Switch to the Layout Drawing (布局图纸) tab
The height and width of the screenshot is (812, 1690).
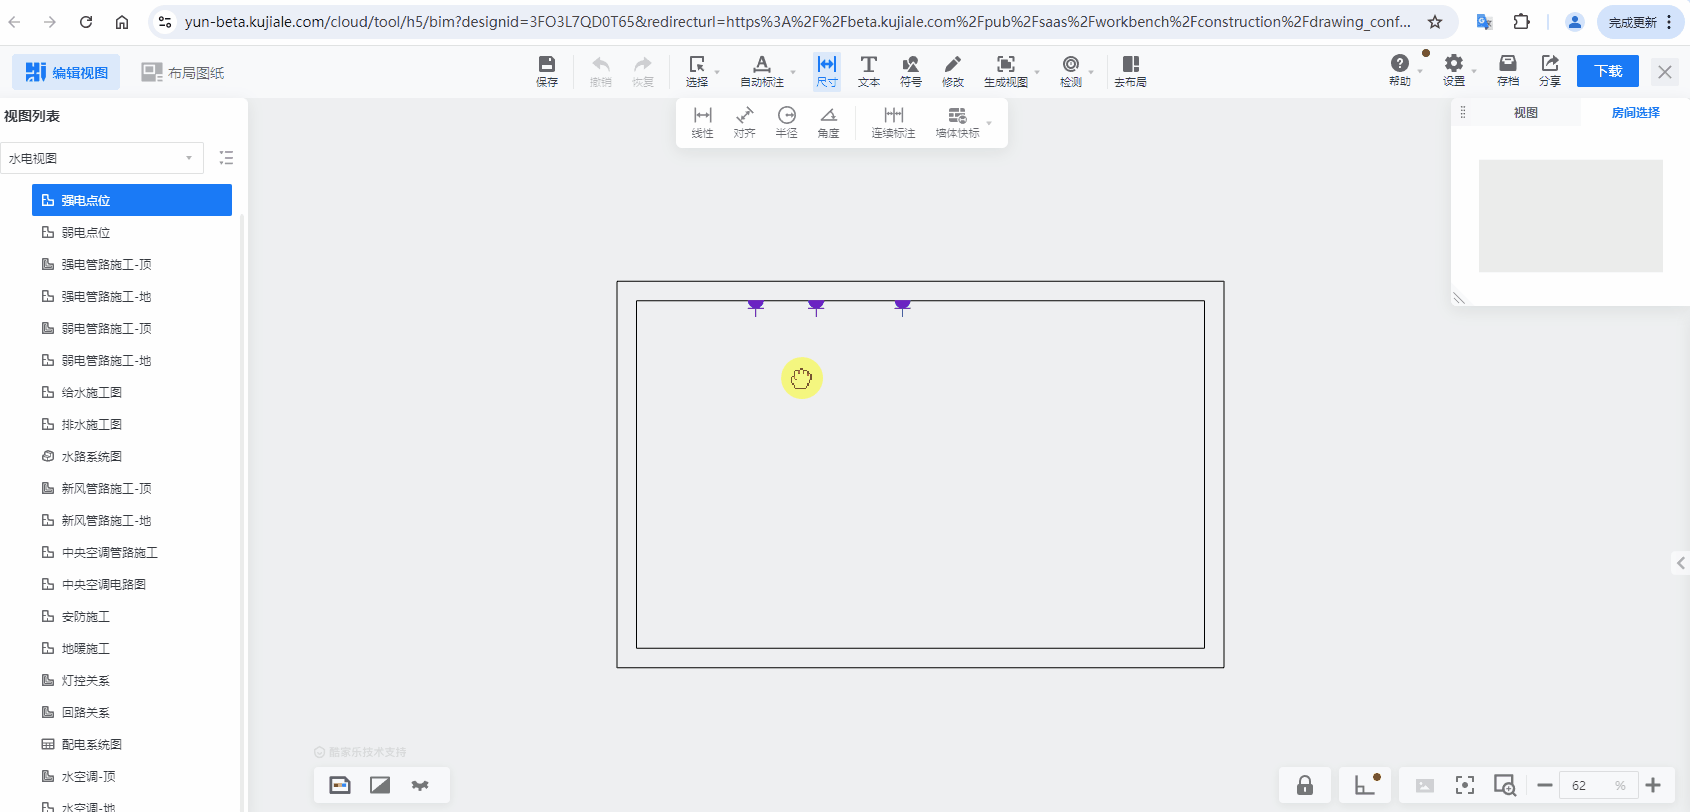click(x=183, y=72)
